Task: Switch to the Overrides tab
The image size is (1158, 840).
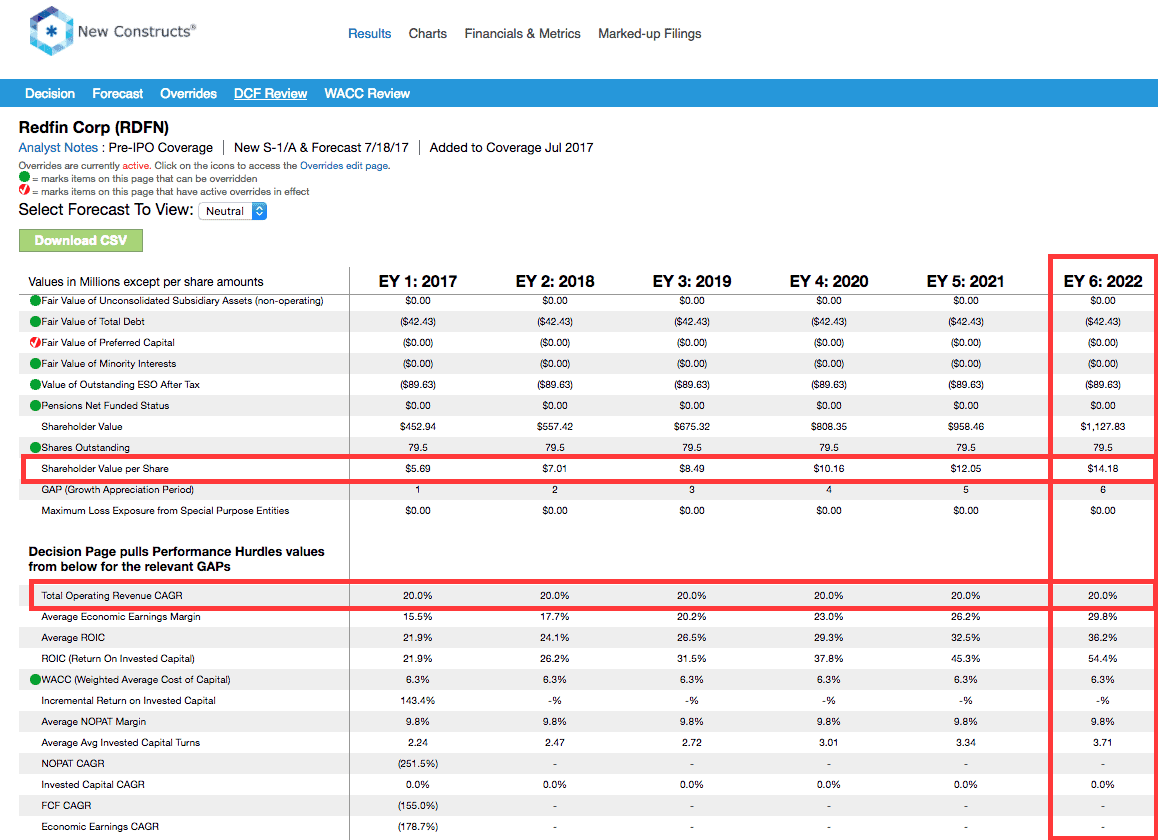Action: click(188, 93)
